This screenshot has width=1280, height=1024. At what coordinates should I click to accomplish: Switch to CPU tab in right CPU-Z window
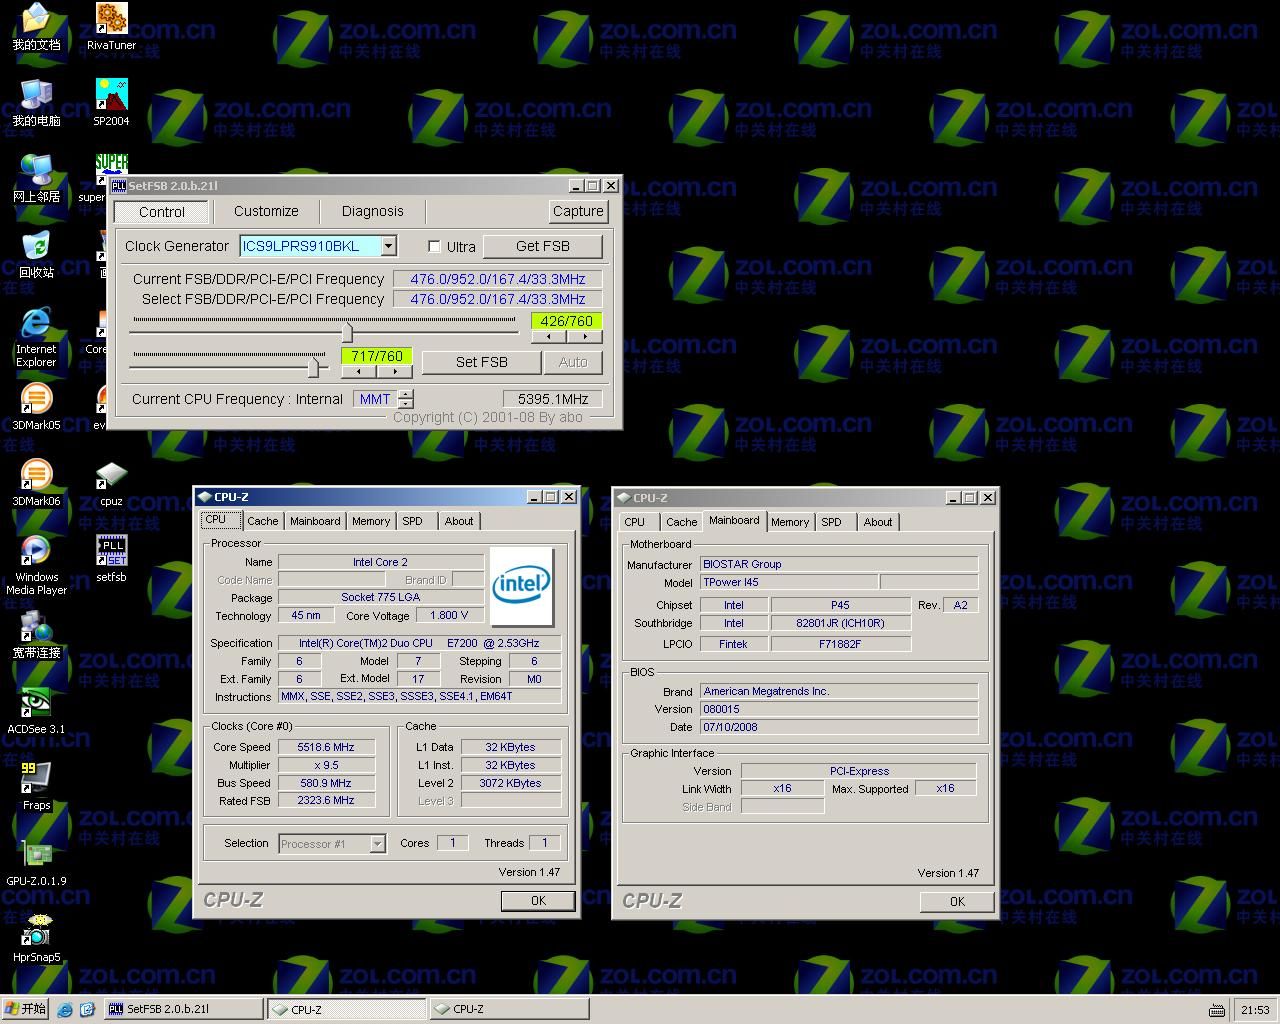pos(635,522)
